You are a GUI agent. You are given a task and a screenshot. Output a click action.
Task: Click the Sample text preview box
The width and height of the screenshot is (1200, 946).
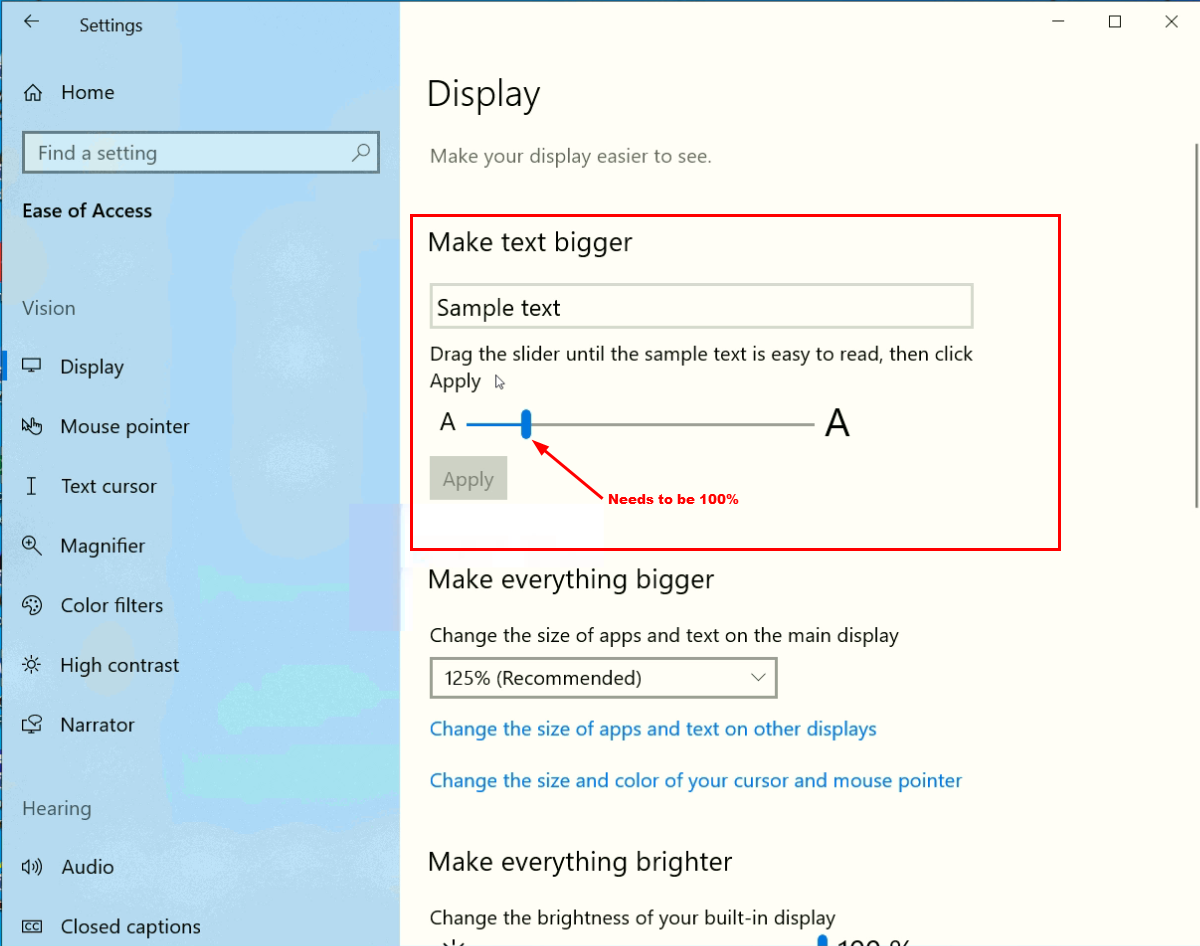[x=701, y=307]
